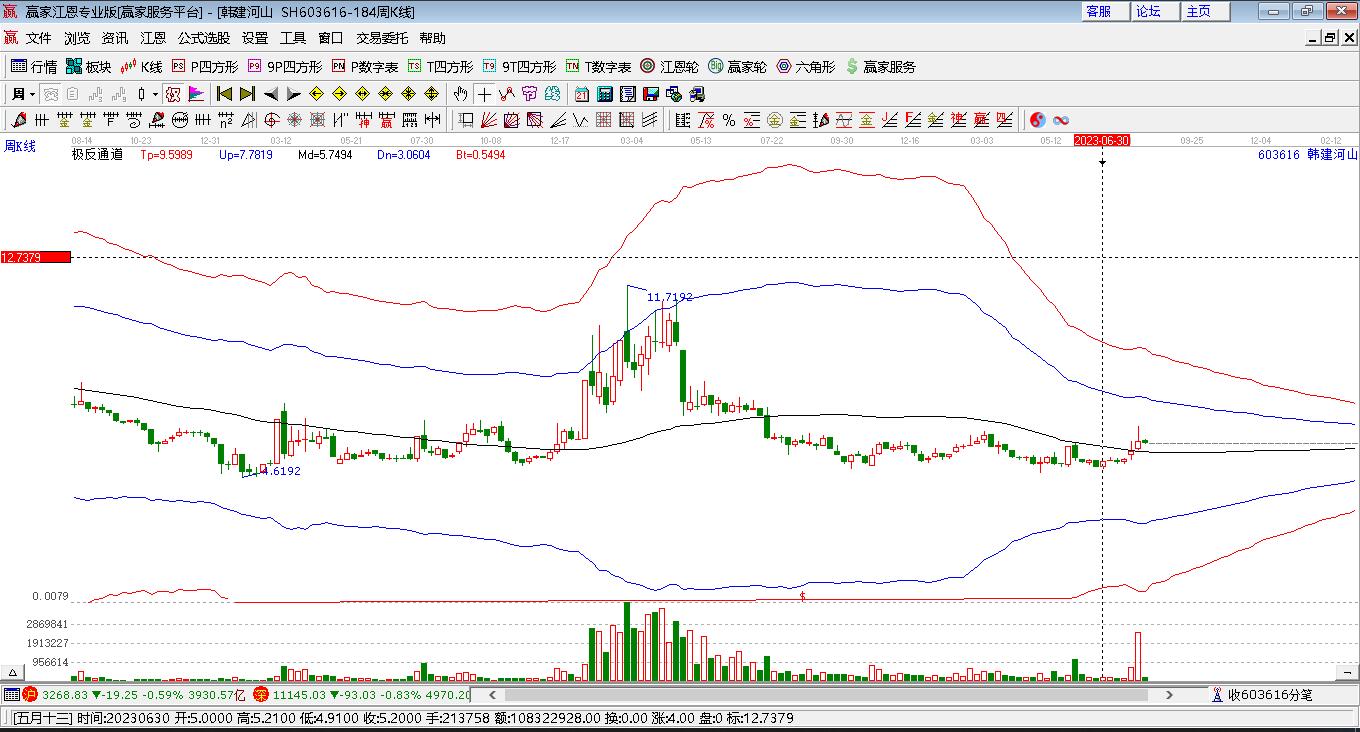Open the 行情 market quotes view
This screenshot has height=732, width=1360.
pyautogui.click(x=34, y=67)
